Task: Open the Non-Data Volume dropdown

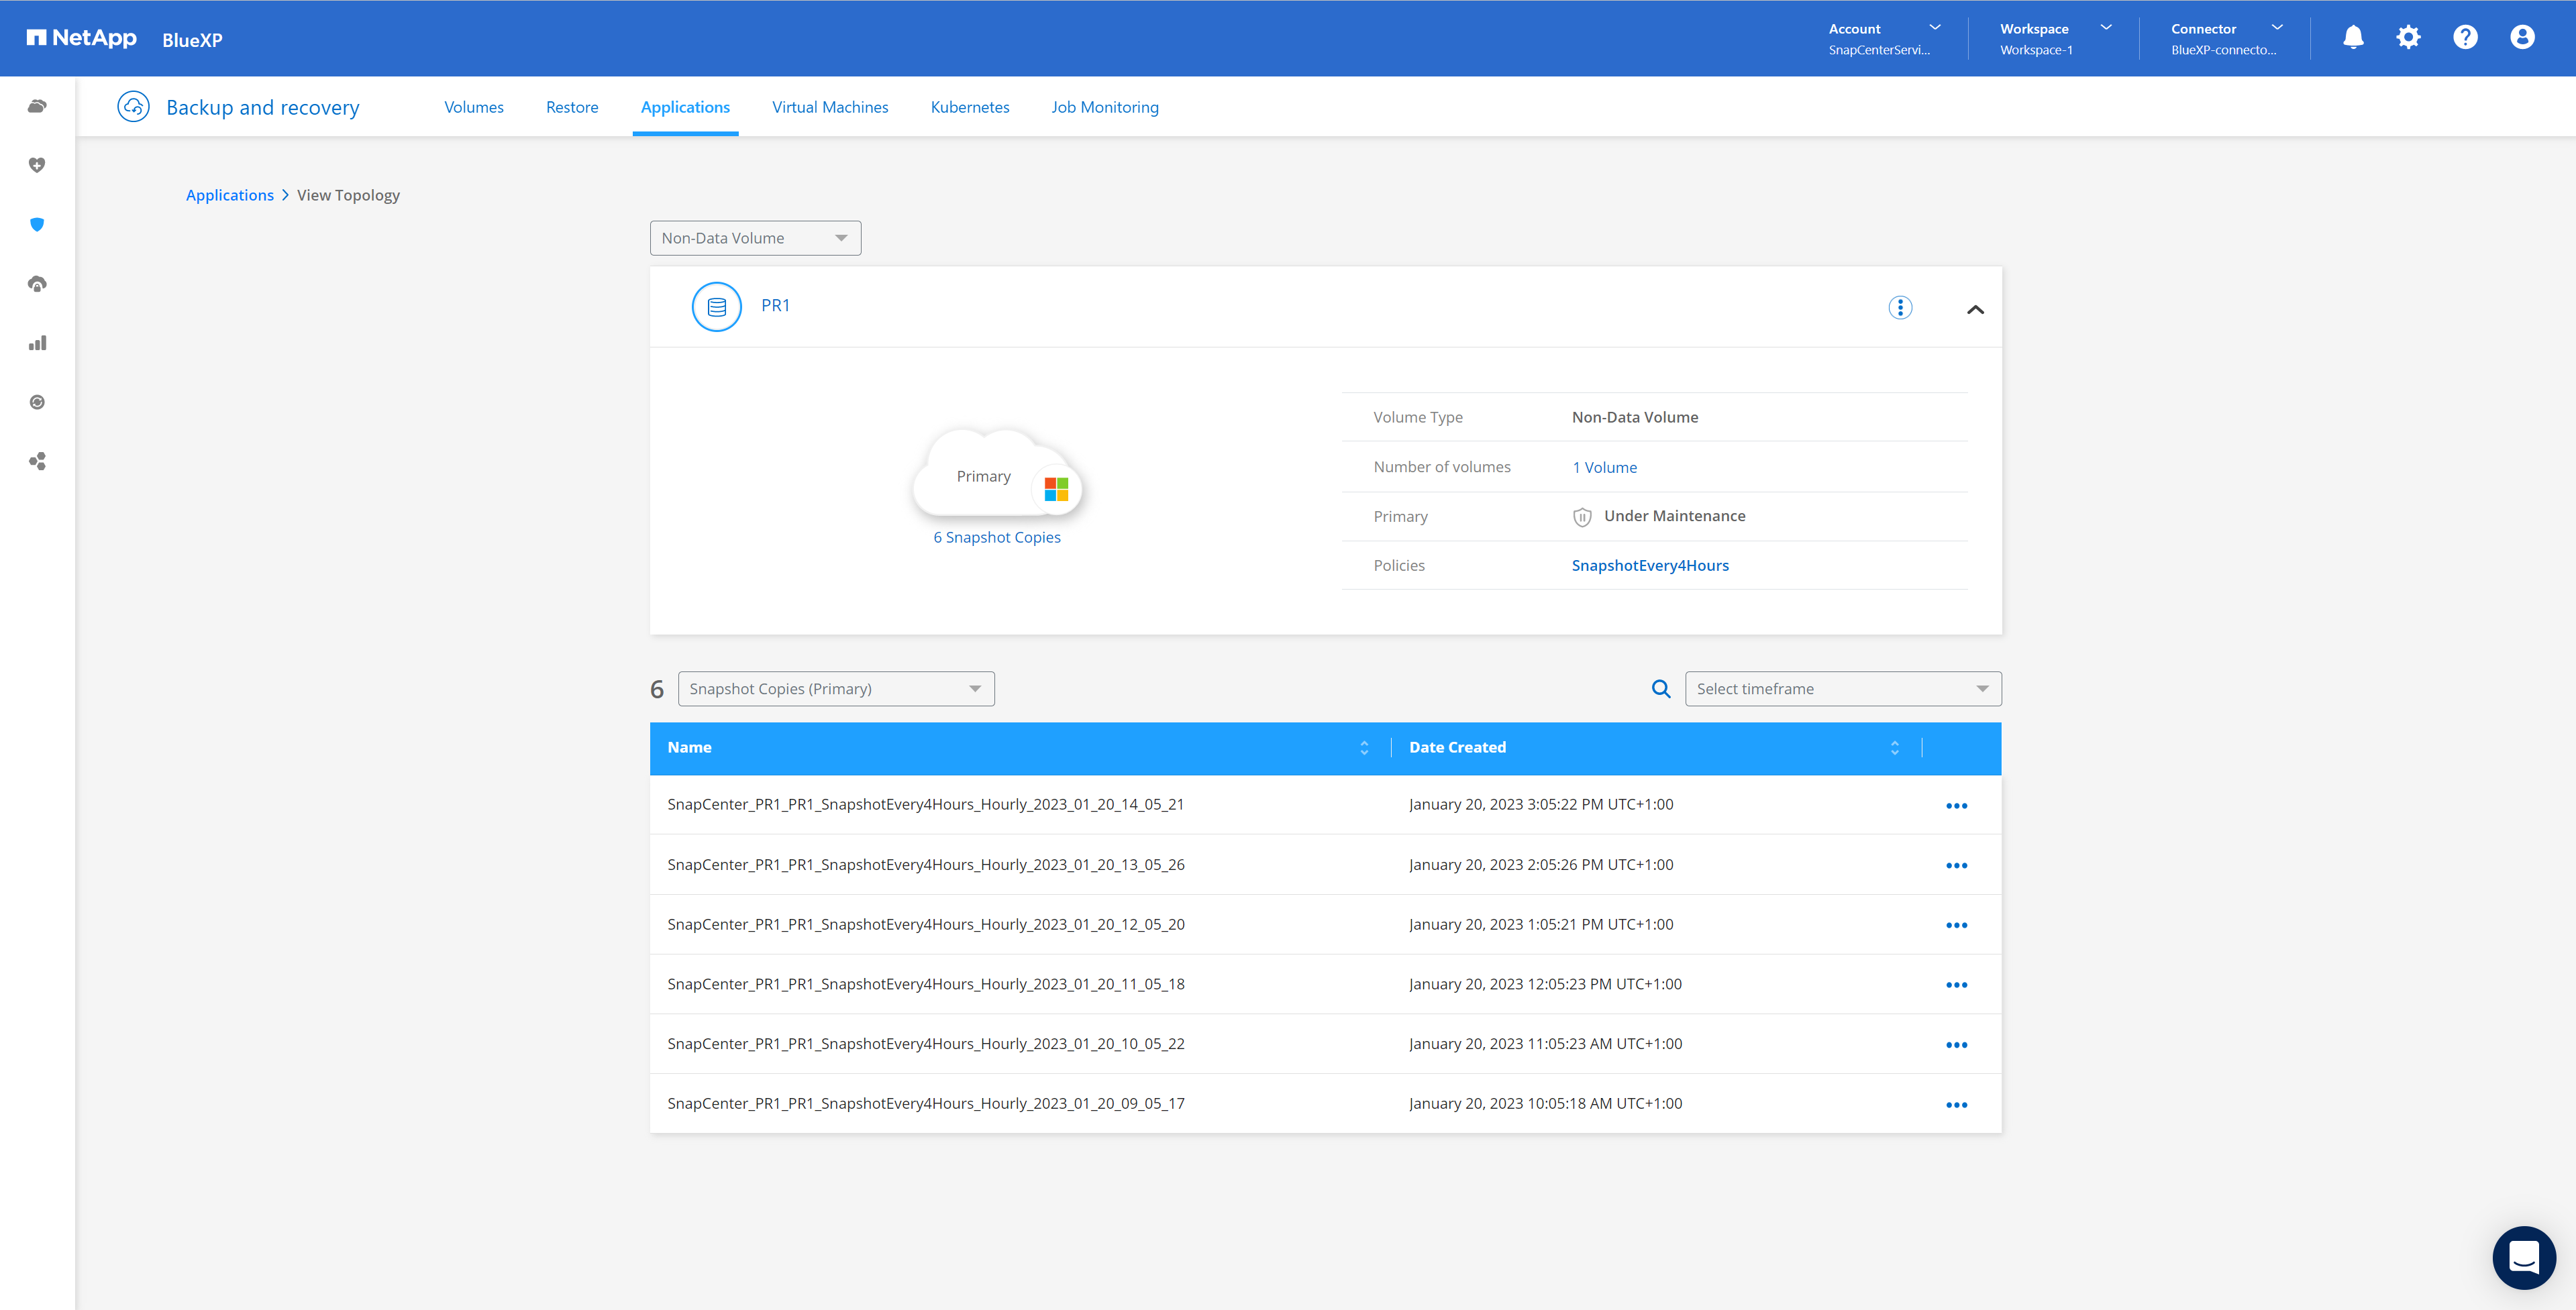Action: click(x=755, y=238)
